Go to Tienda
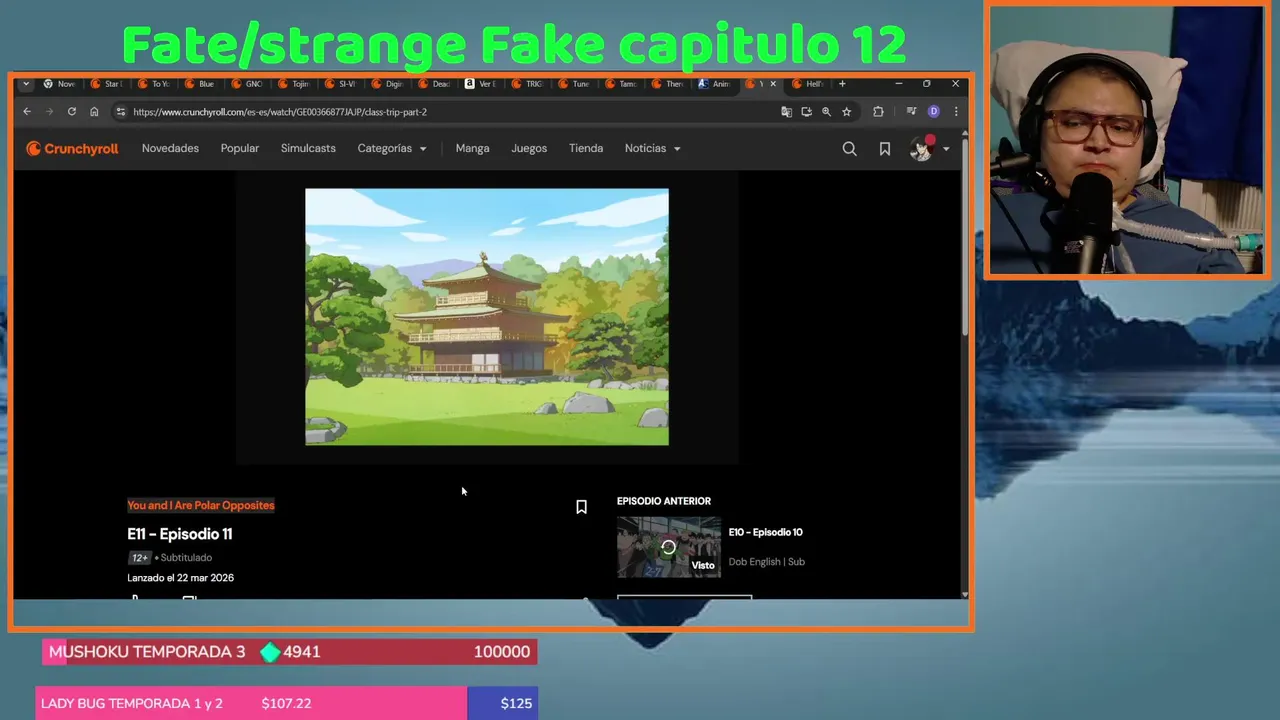The image size is (1280, 720). point(586,149)
